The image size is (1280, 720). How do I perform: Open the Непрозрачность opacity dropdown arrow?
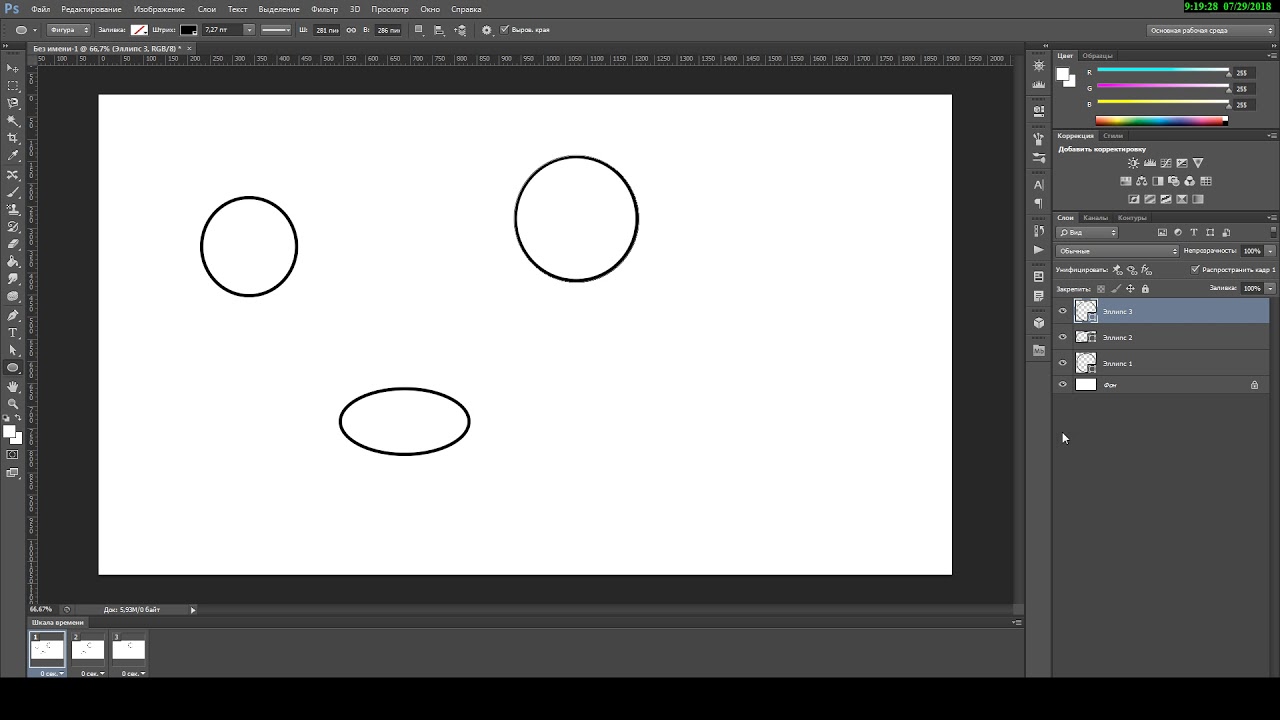point(1270,251)
